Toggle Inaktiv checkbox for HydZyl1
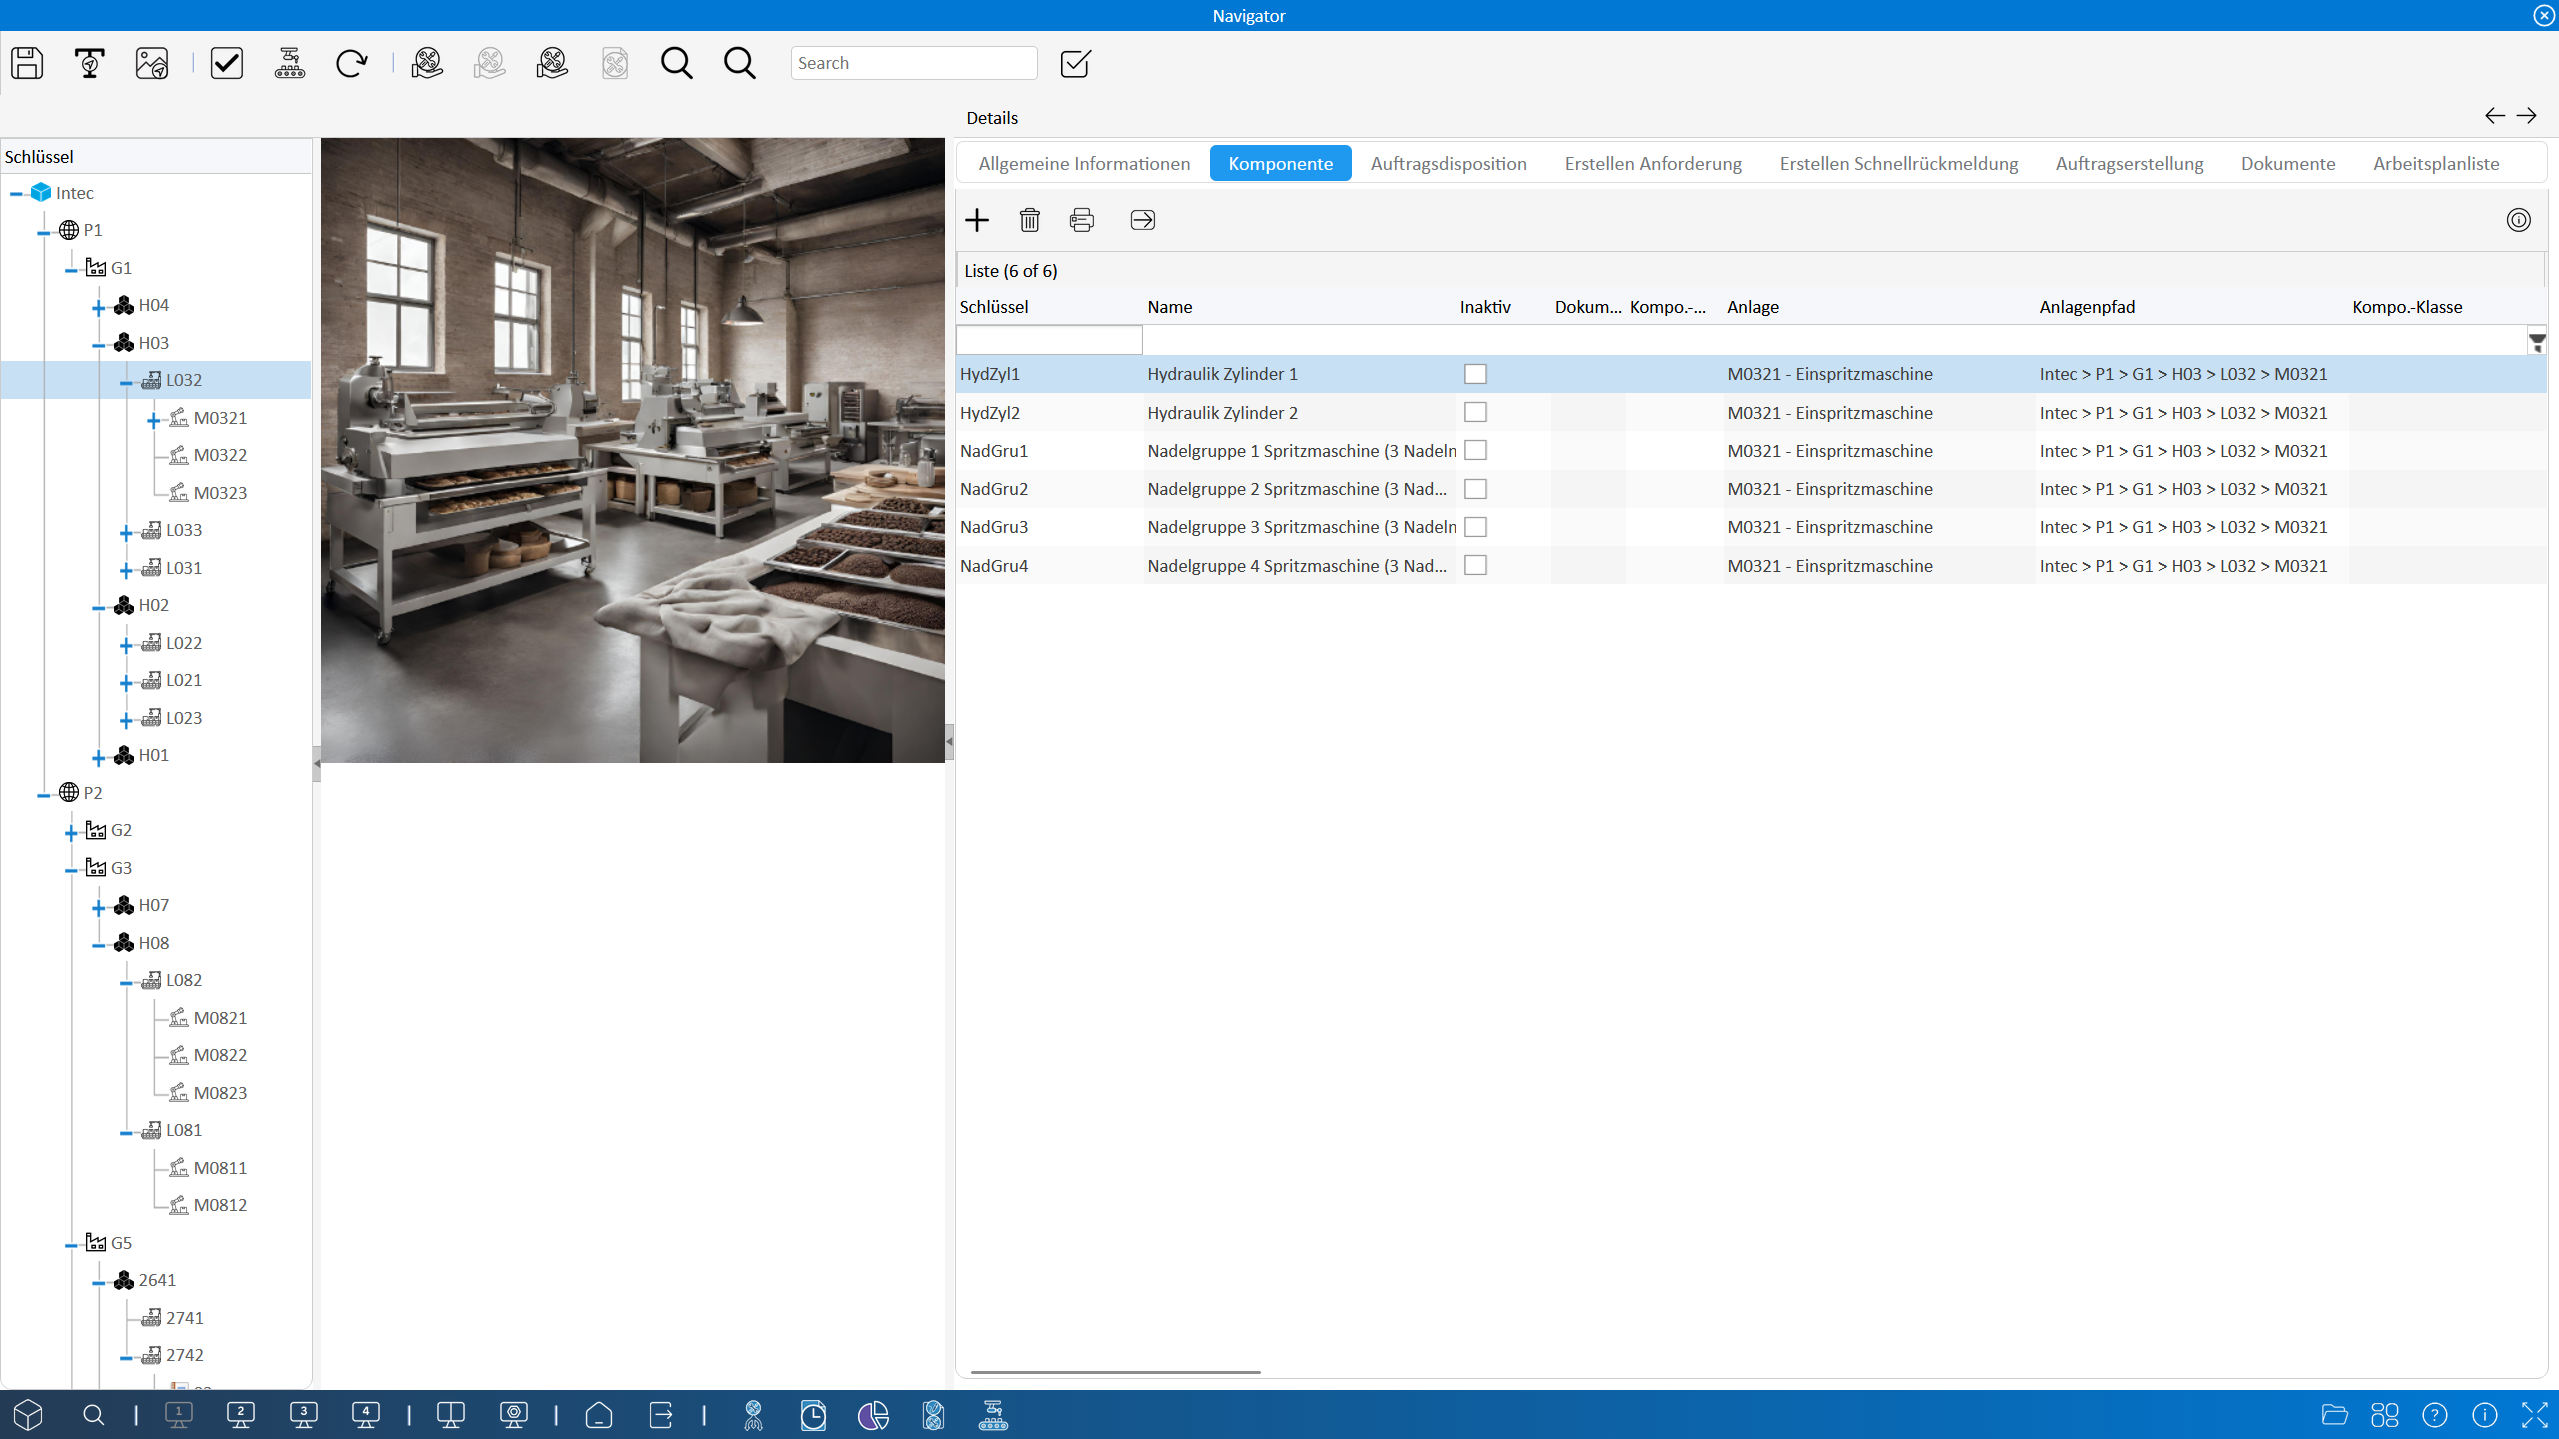2559x1439 pixels. 1475,374
